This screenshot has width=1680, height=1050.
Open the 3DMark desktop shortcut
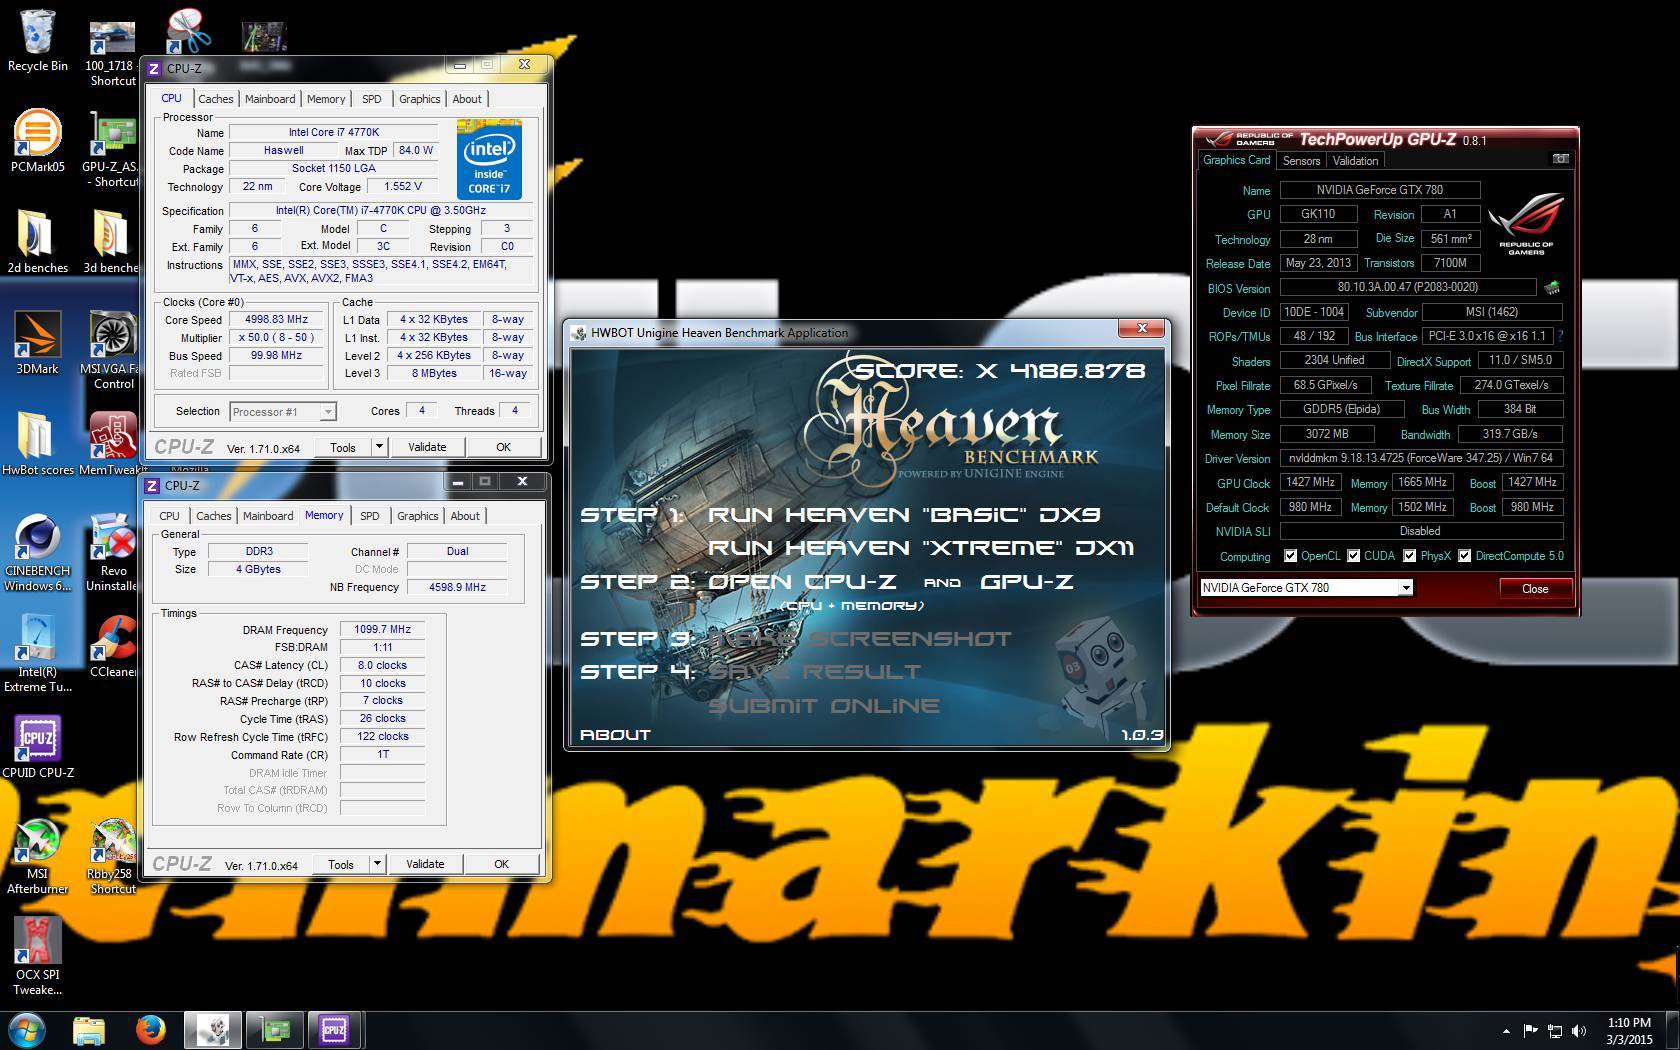(38, 342)
